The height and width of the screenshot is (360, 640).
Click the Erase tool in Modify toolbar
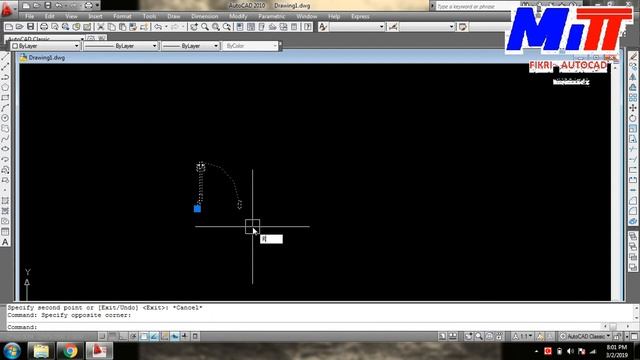[x=633, y=56]
